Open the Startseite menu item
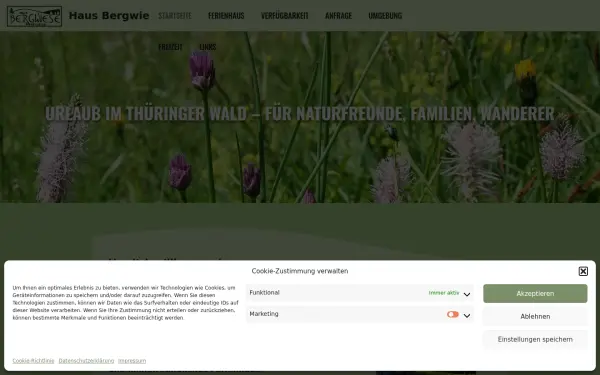This screenshot has height=375, width=600. [175, 16]
